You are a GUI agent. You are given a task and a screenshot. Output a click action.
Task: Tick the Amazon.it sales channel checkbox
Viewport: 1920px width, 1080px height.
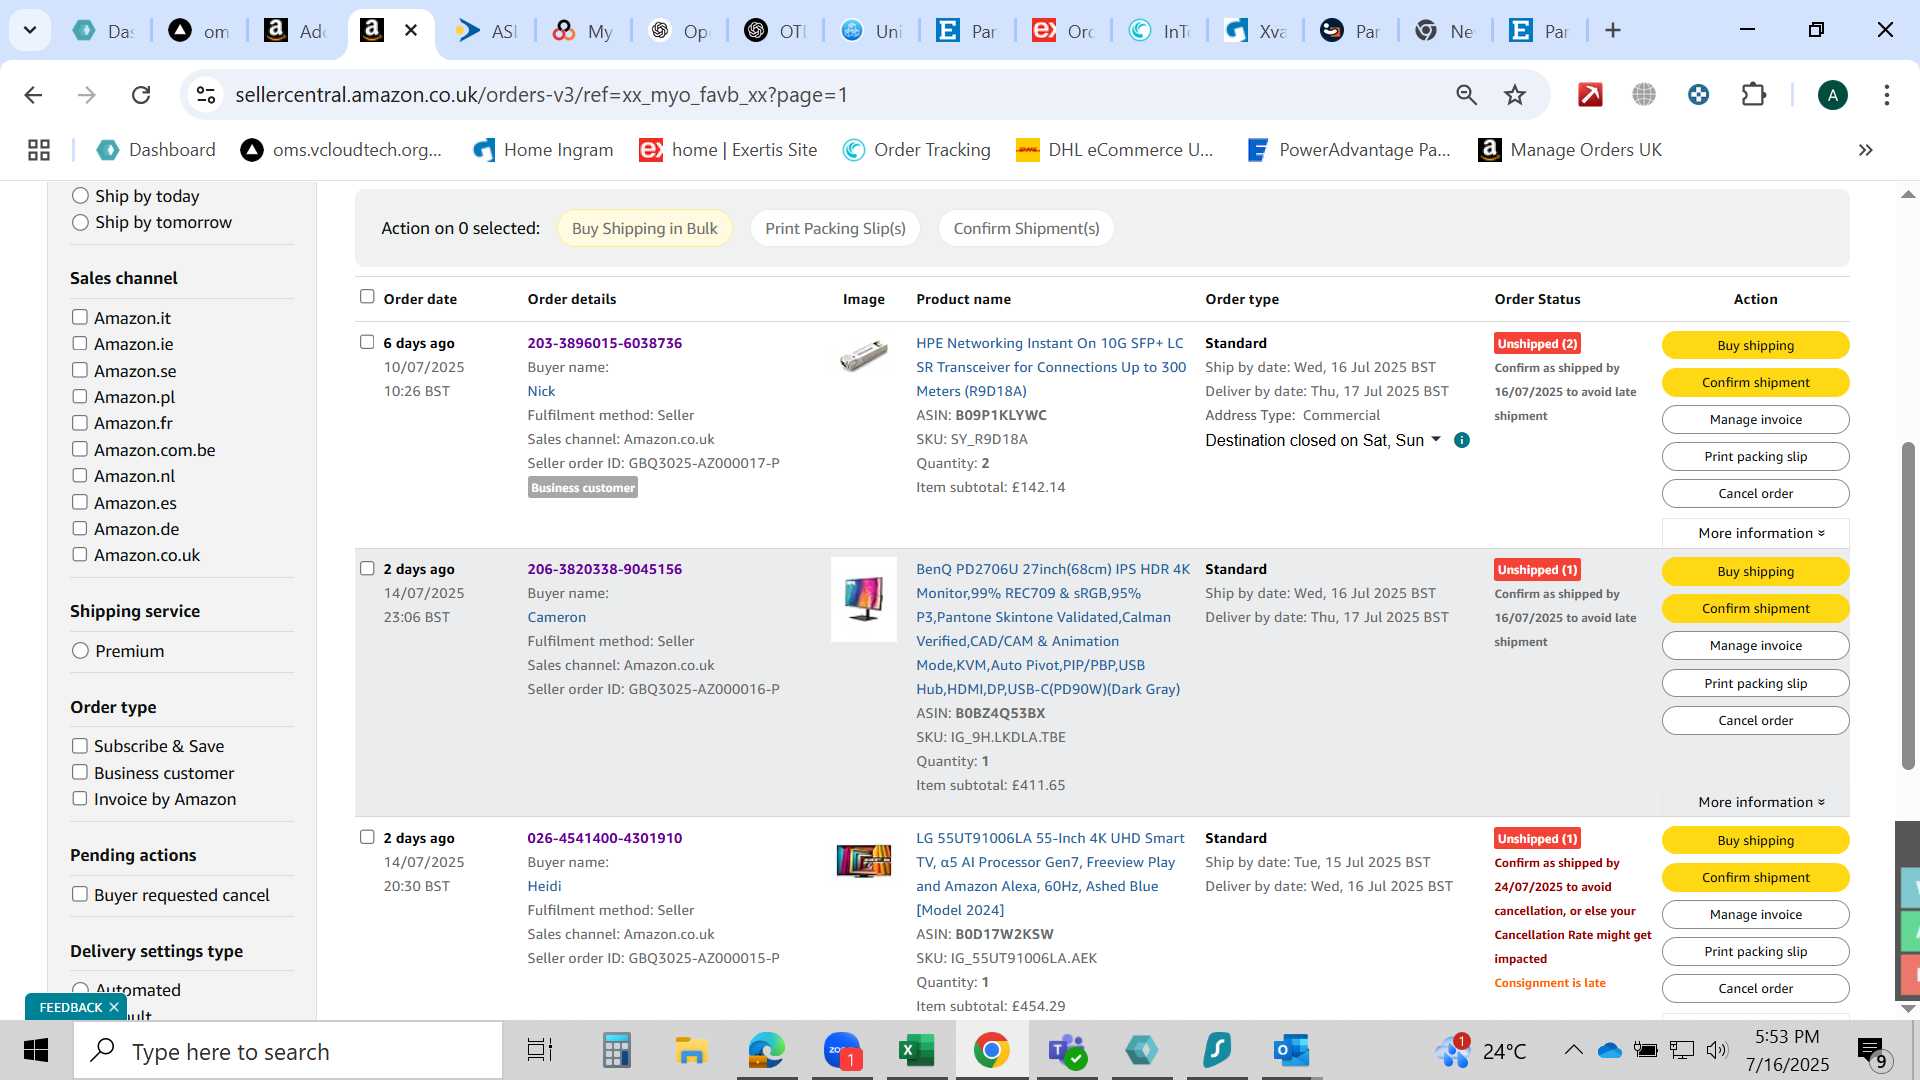coord(80,317)
